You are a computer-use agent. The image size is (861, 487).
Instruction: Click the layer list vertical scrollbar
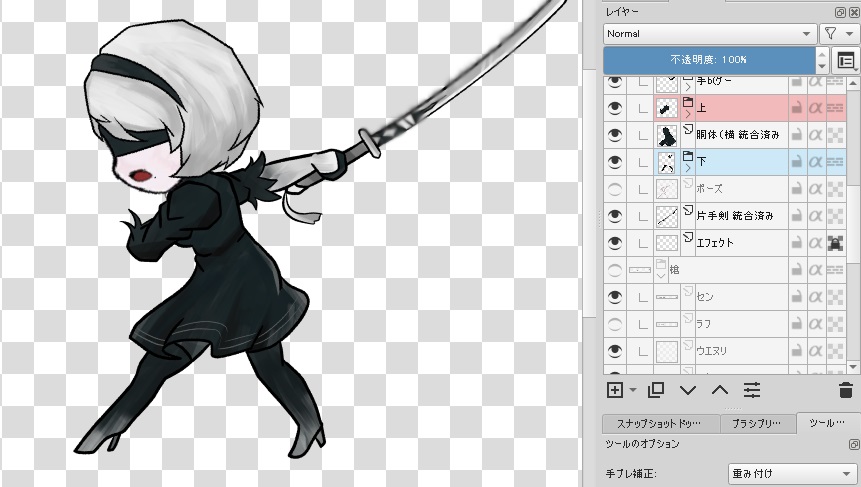(853, 225)
